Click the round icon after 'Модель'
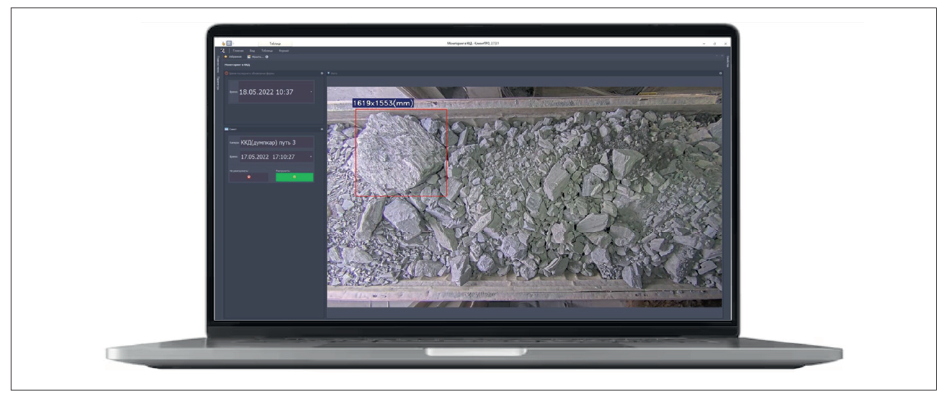Viewport: 948px width, 398px height. [x=267, y=57]
